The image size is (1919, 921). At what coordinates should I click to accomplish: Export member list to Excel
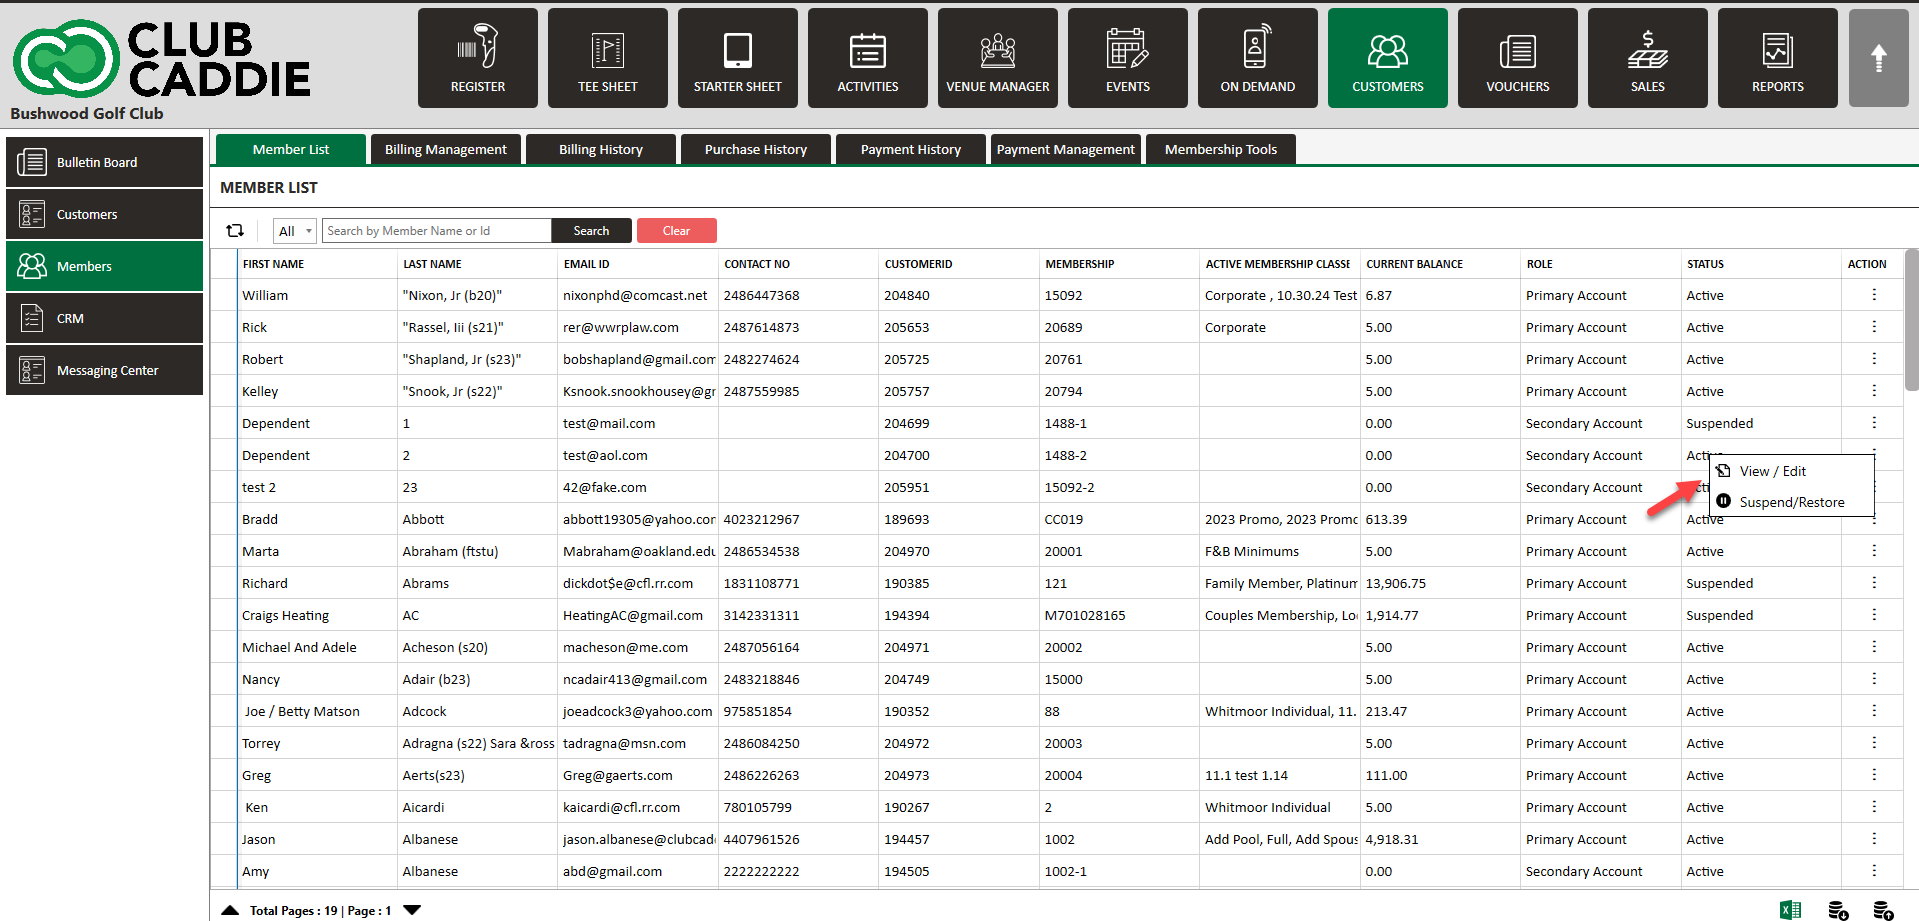(1790, 909)
